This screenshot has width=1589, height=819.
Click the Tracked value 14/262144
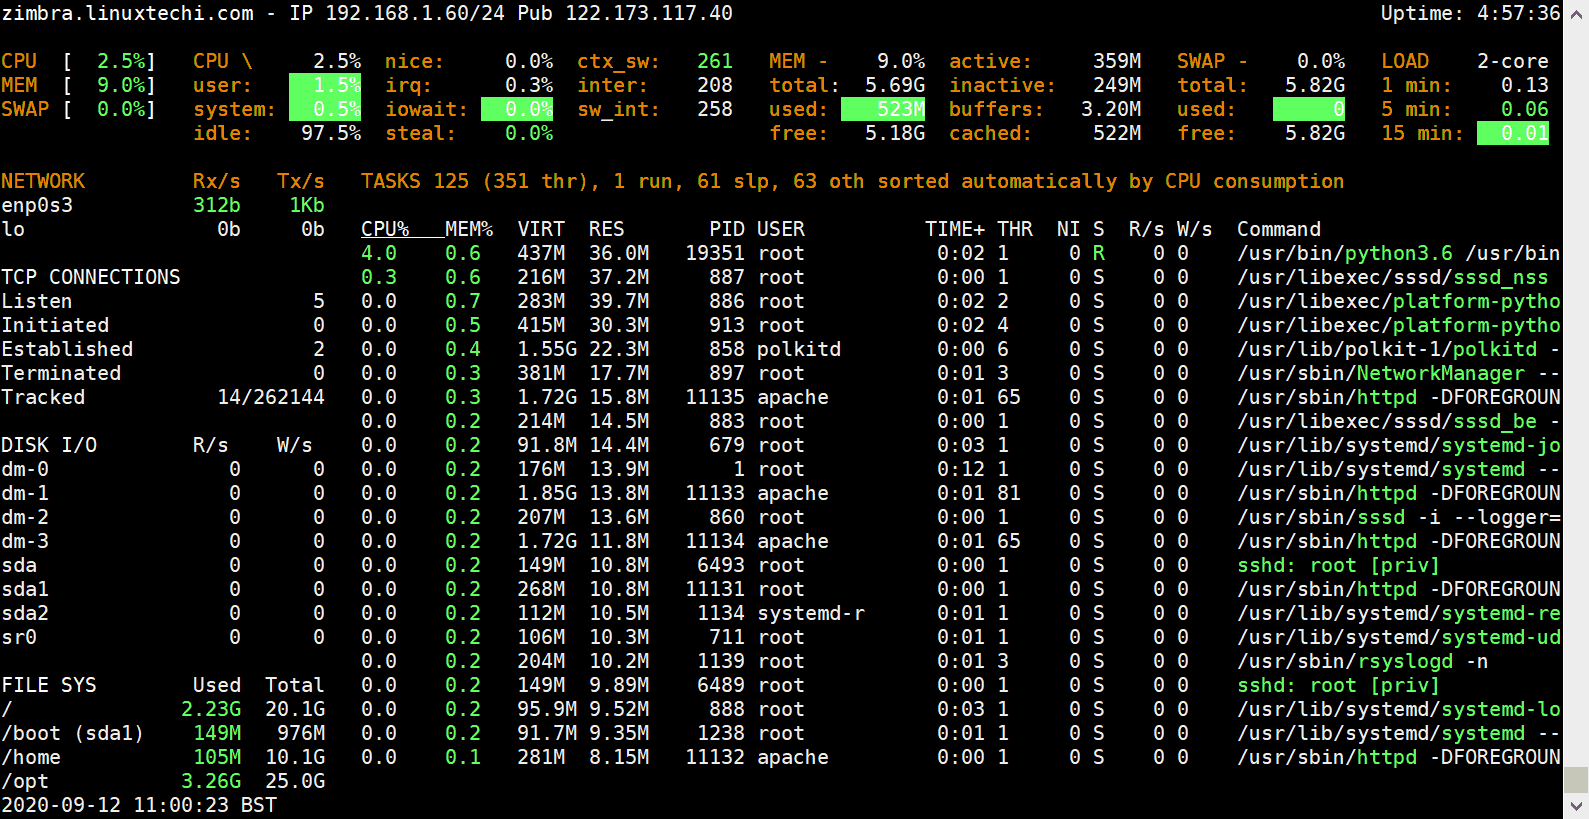point(271,397)
